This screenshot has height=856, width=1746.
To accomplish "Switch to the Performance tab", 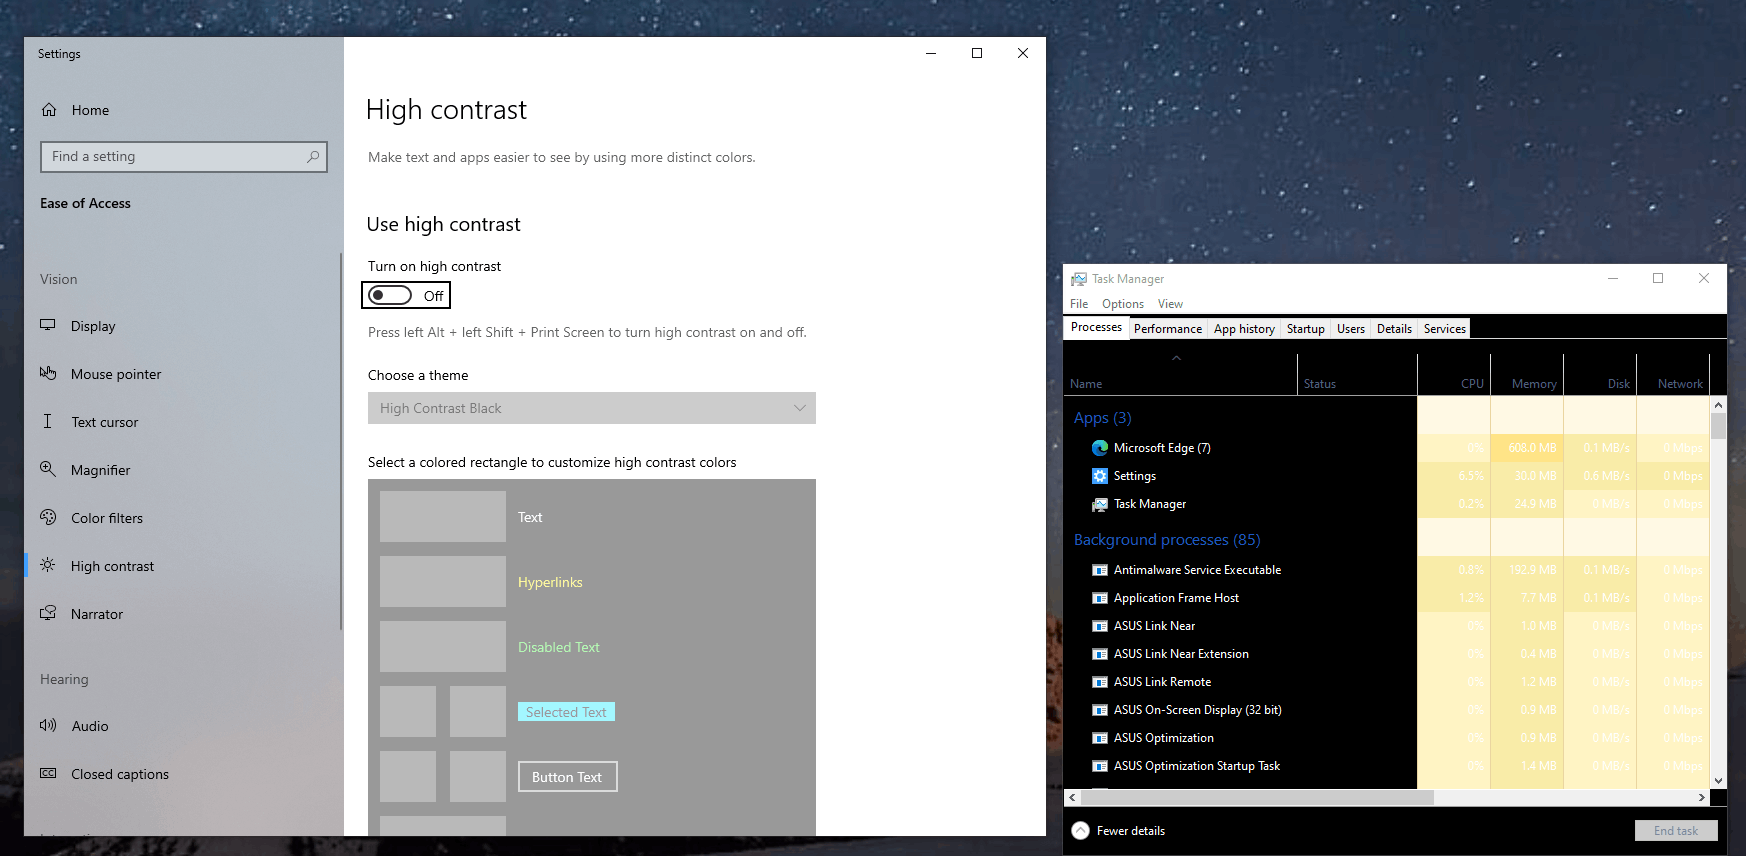I will point(1168,329).
